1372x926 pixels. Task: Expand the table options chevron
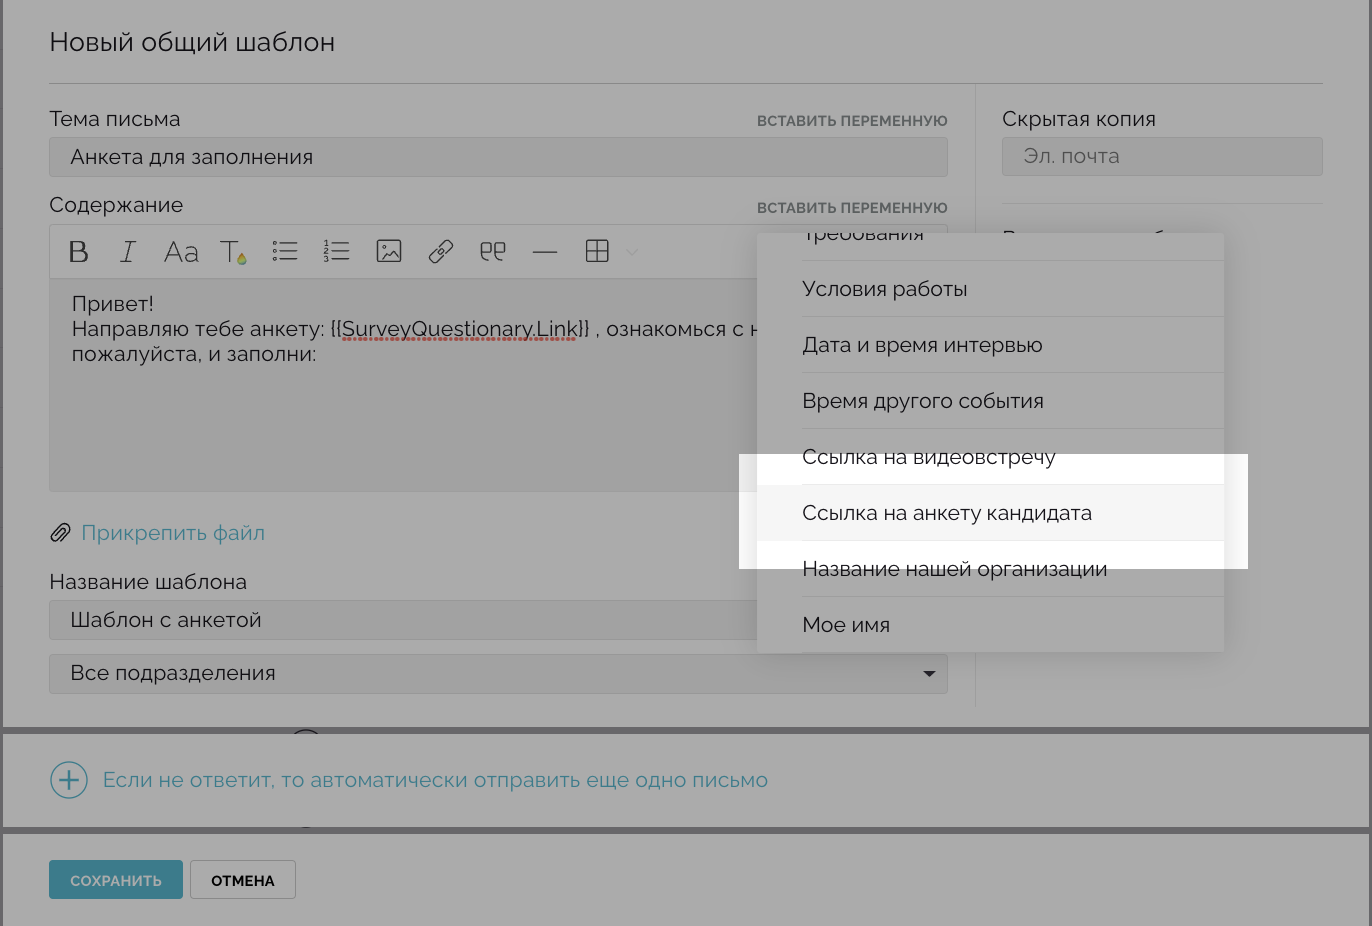[632, 252]
